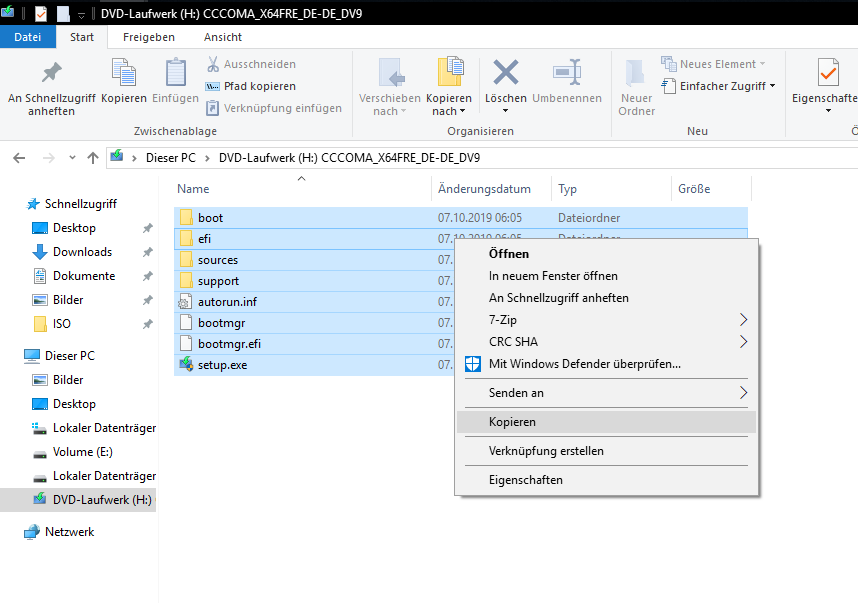This screenshot has width=858, height=603.
Task: Click the Volume (E:) drive icon
Action: point(40,453)
